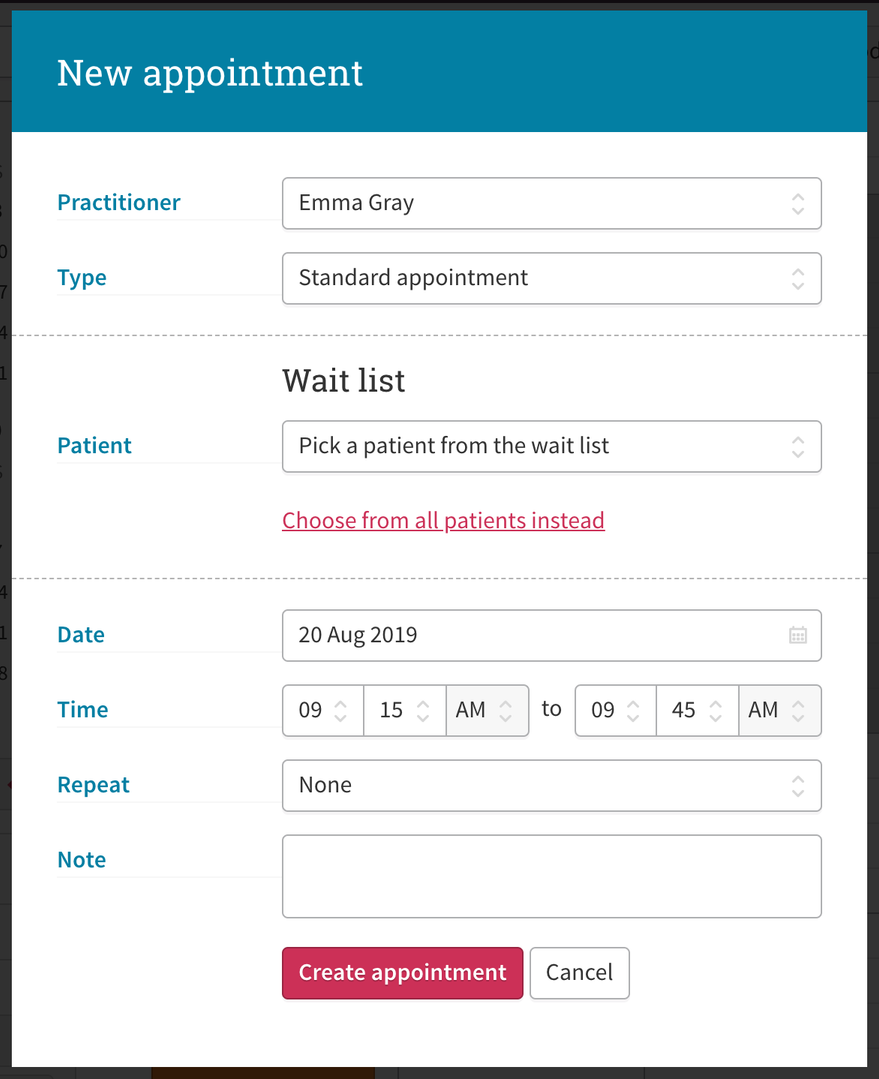The height and width of the screenshot is (1079, 879).
Task: Click the Repeat field chevron icon
Action: pyautogui.click(x=797, y=785)
